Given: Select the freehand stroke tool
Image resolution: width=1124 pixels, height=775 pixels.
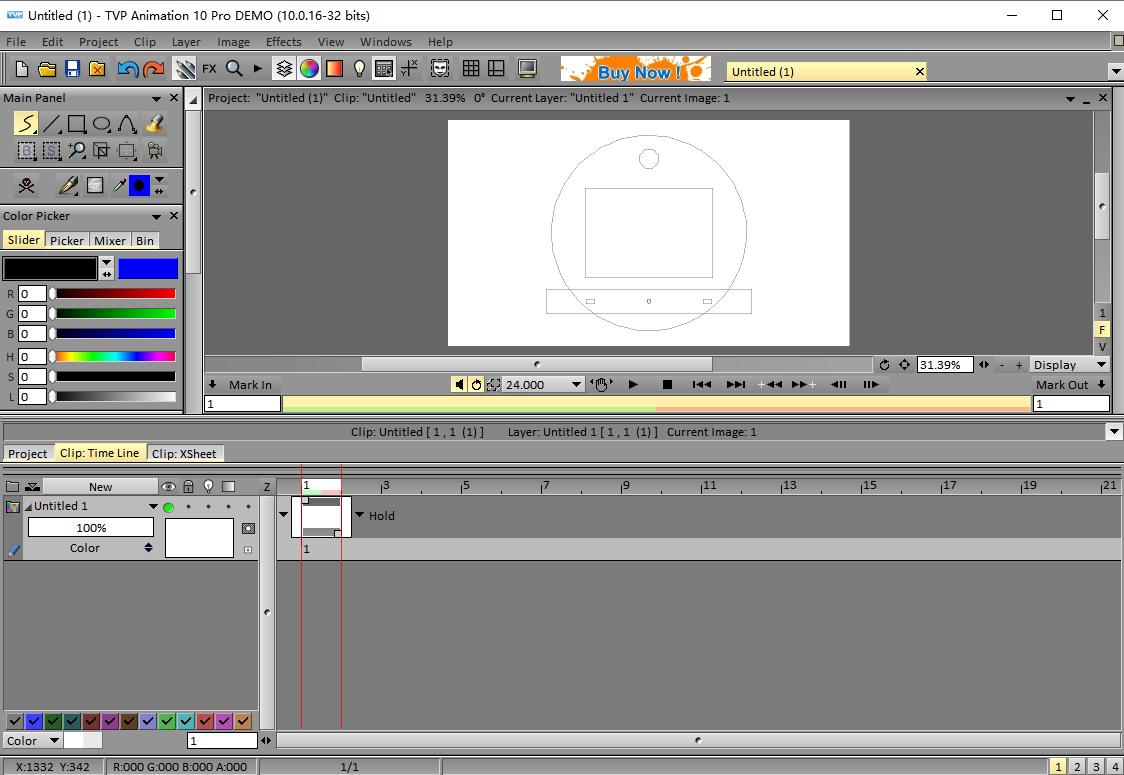Looking at the screenshot, I should tap(26, 123).
